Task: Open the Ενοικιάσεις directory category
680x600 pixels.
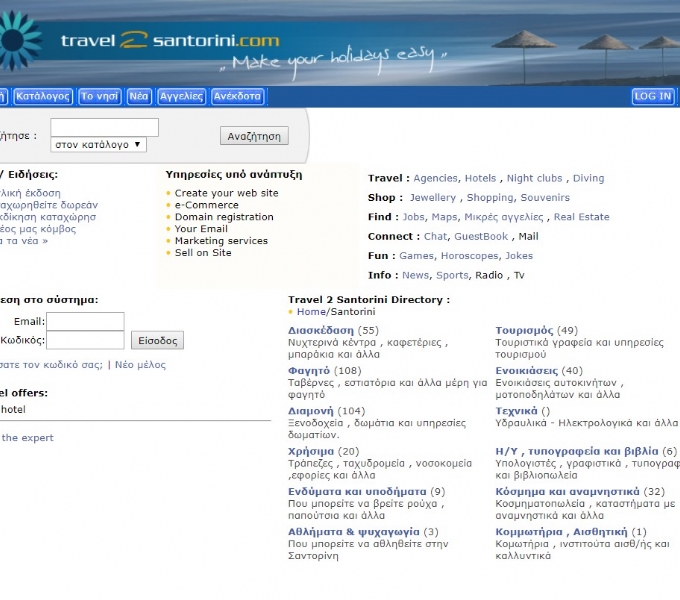Action: (526, 371)
